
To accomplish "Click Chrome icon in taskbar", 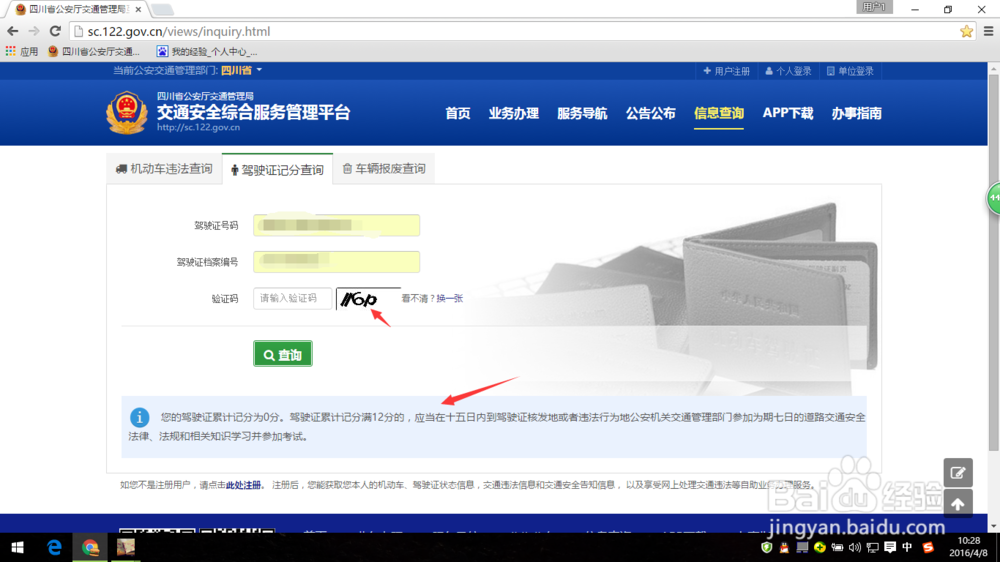I will point(90,547).
